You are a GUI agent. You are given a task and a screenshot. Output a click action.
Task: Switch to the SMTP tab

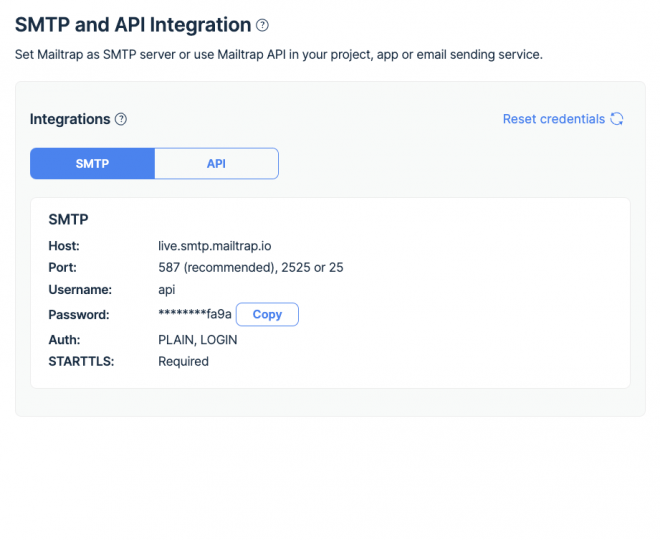92,163
